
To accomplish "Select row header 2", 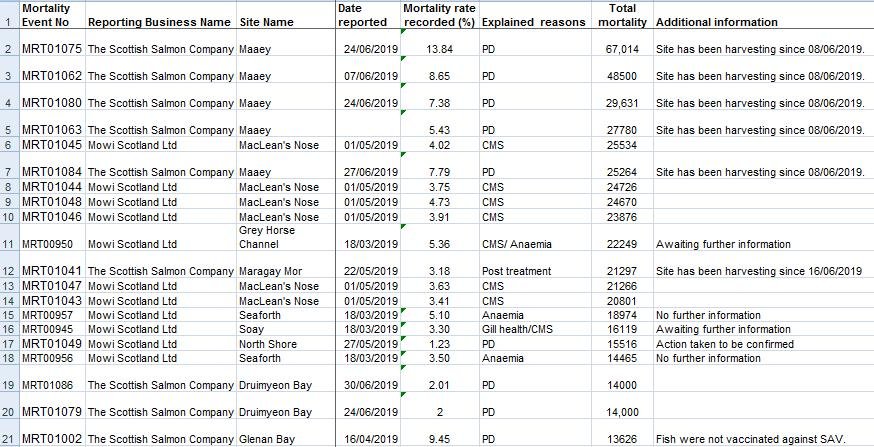I will pos(9,42).
